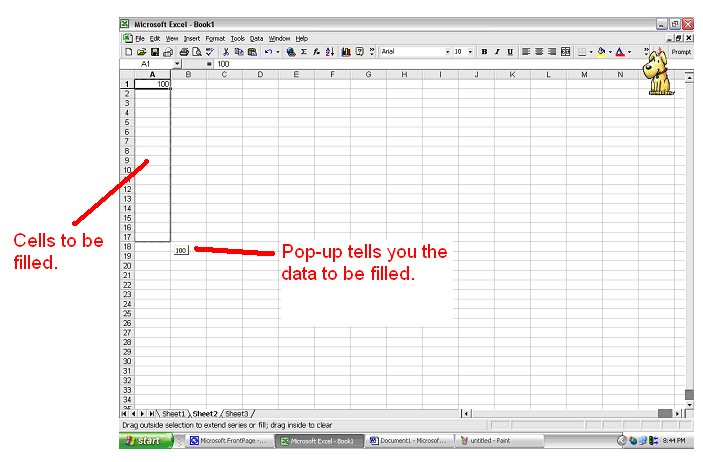Screen dimensions: 703x462
Task: Open the File menu
Action: [x=140, y=39]
